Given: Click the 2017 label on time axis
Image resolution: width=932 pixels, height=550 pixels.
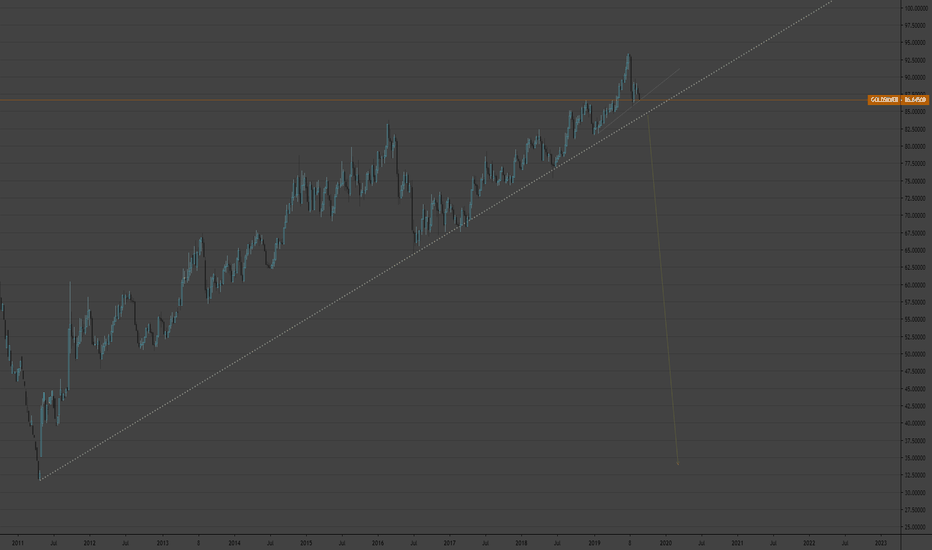Looking at the screenshot, I should (450, 543).
